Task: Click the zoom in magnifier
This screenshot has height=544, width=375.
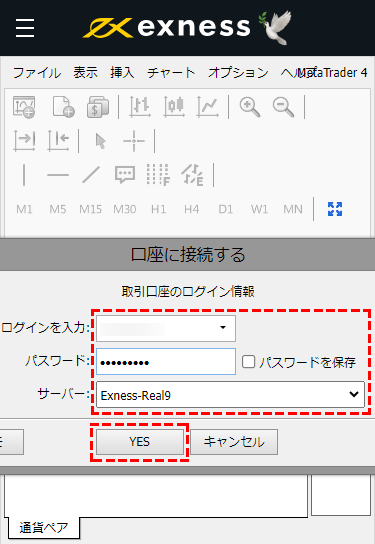Action: 250,107
